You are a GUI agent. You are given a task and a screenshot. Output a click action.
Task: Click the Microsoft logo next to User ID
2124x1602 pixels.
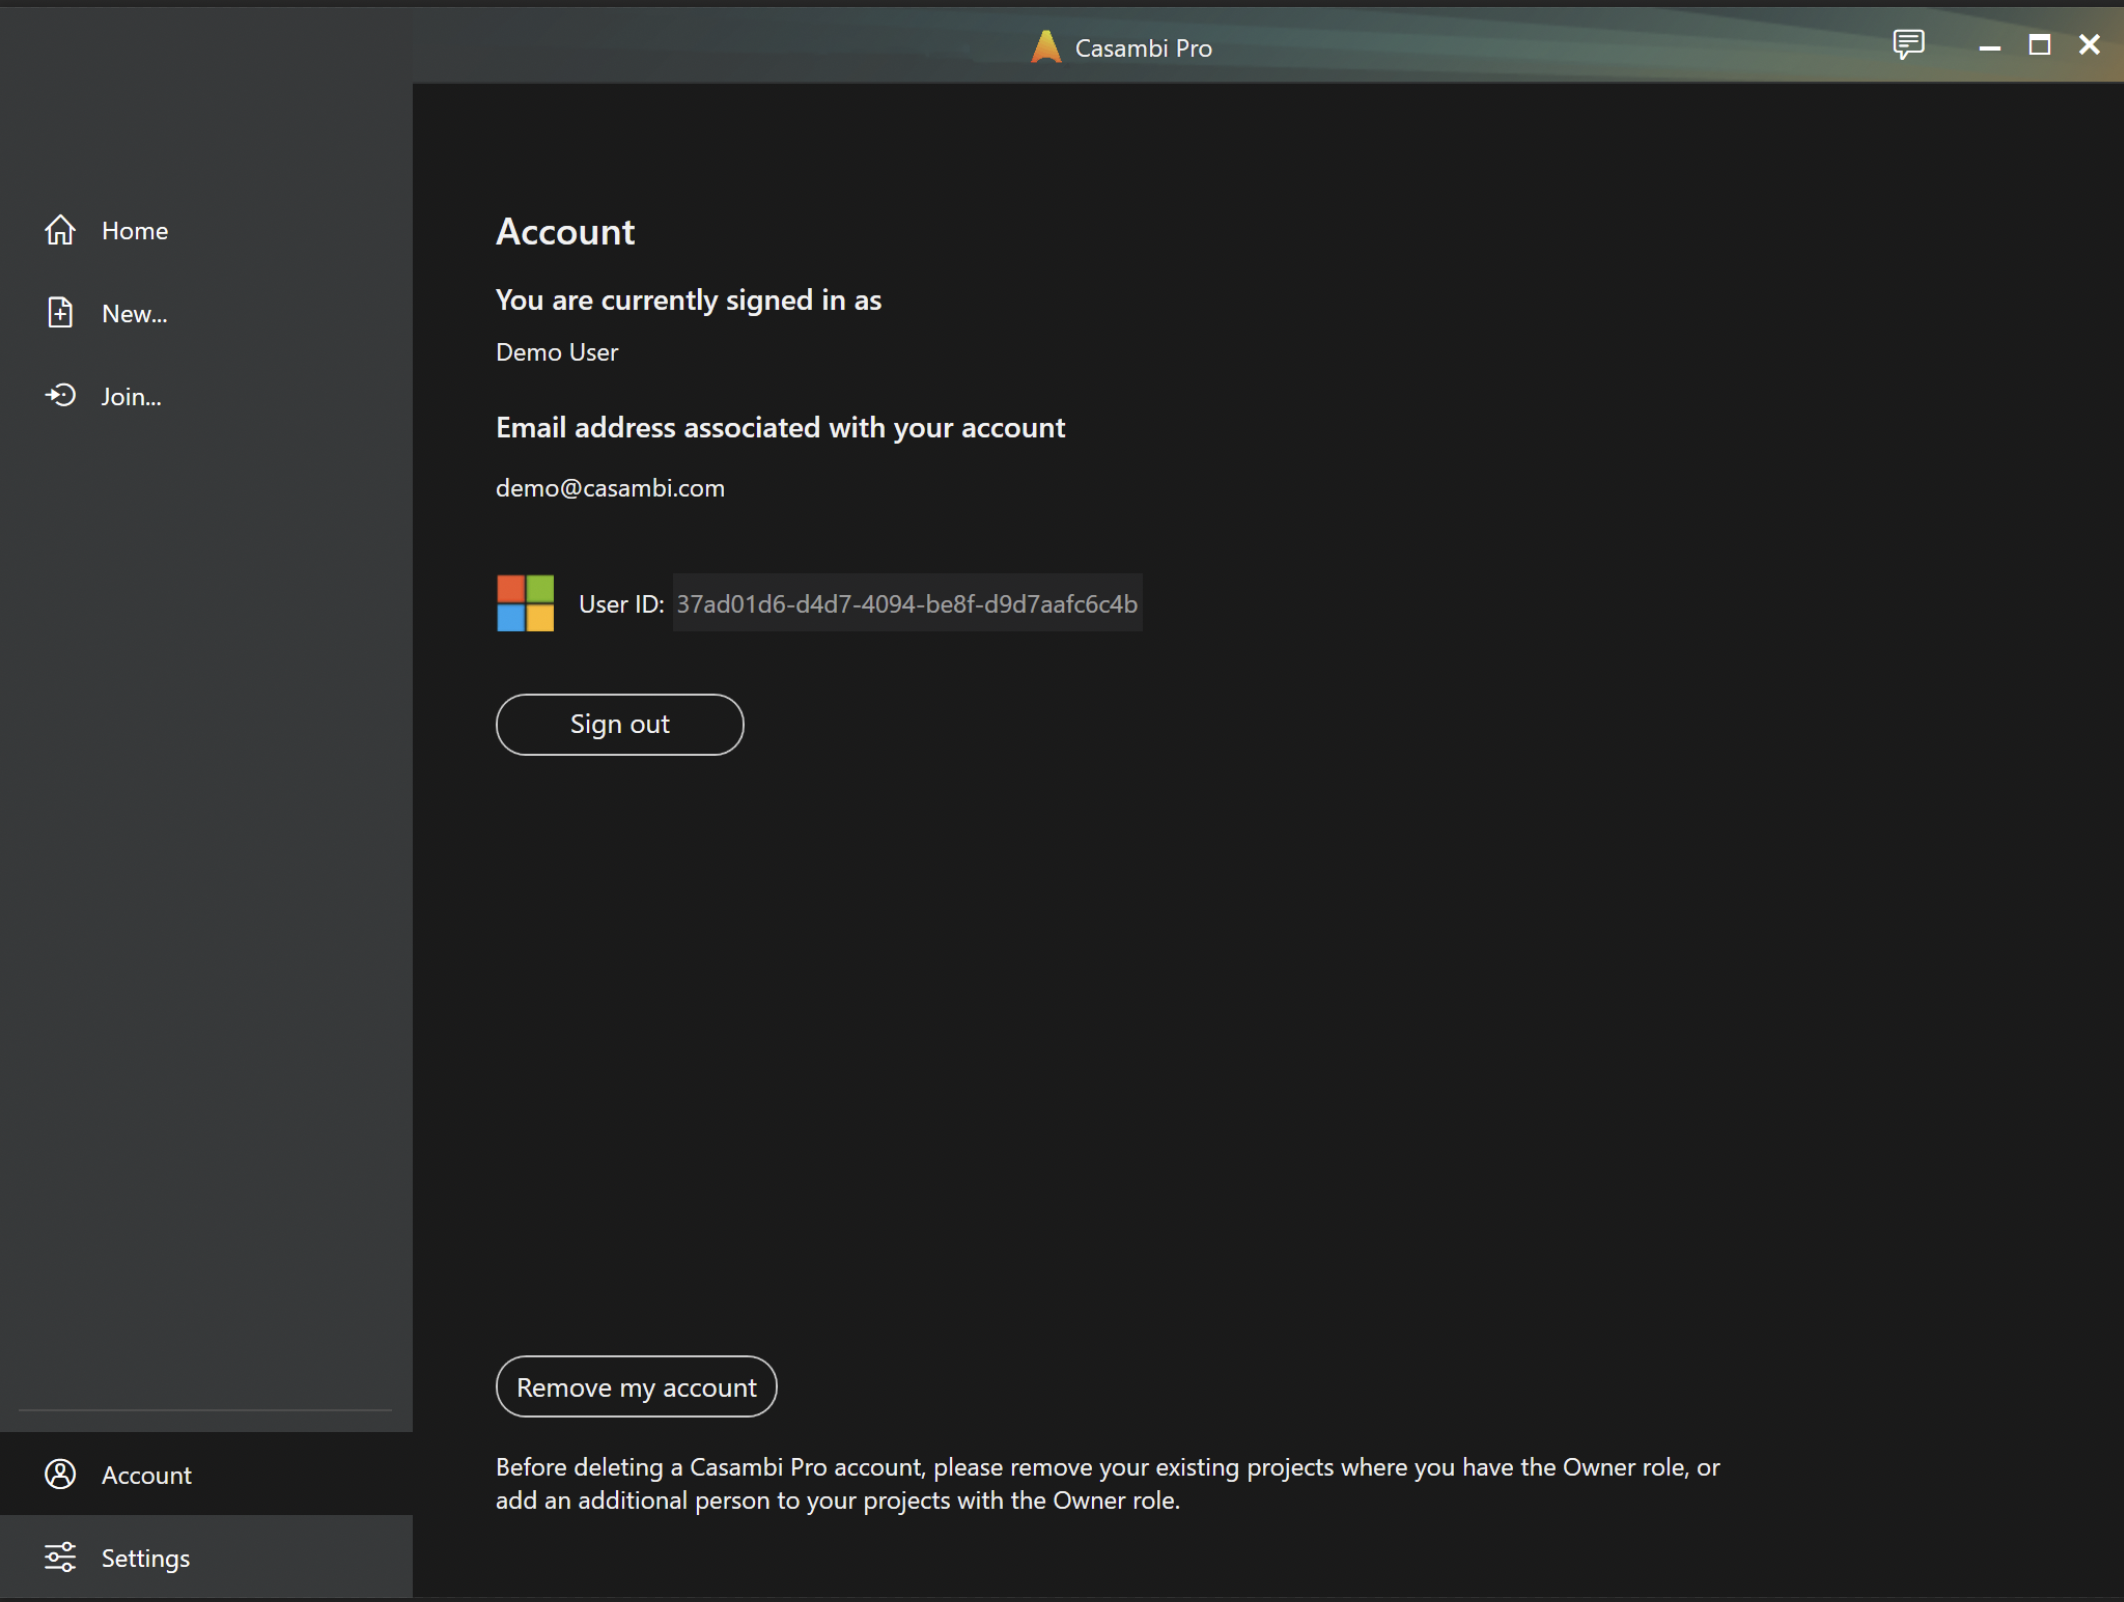[524, 603]
